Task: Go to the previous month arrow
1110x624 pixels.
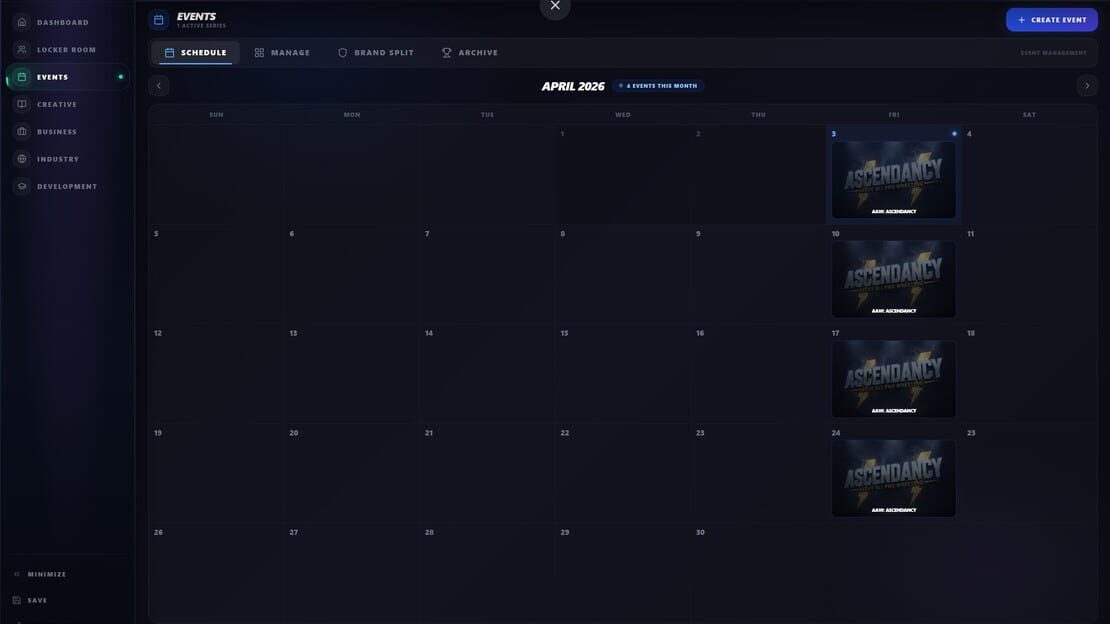Action: 159,86
